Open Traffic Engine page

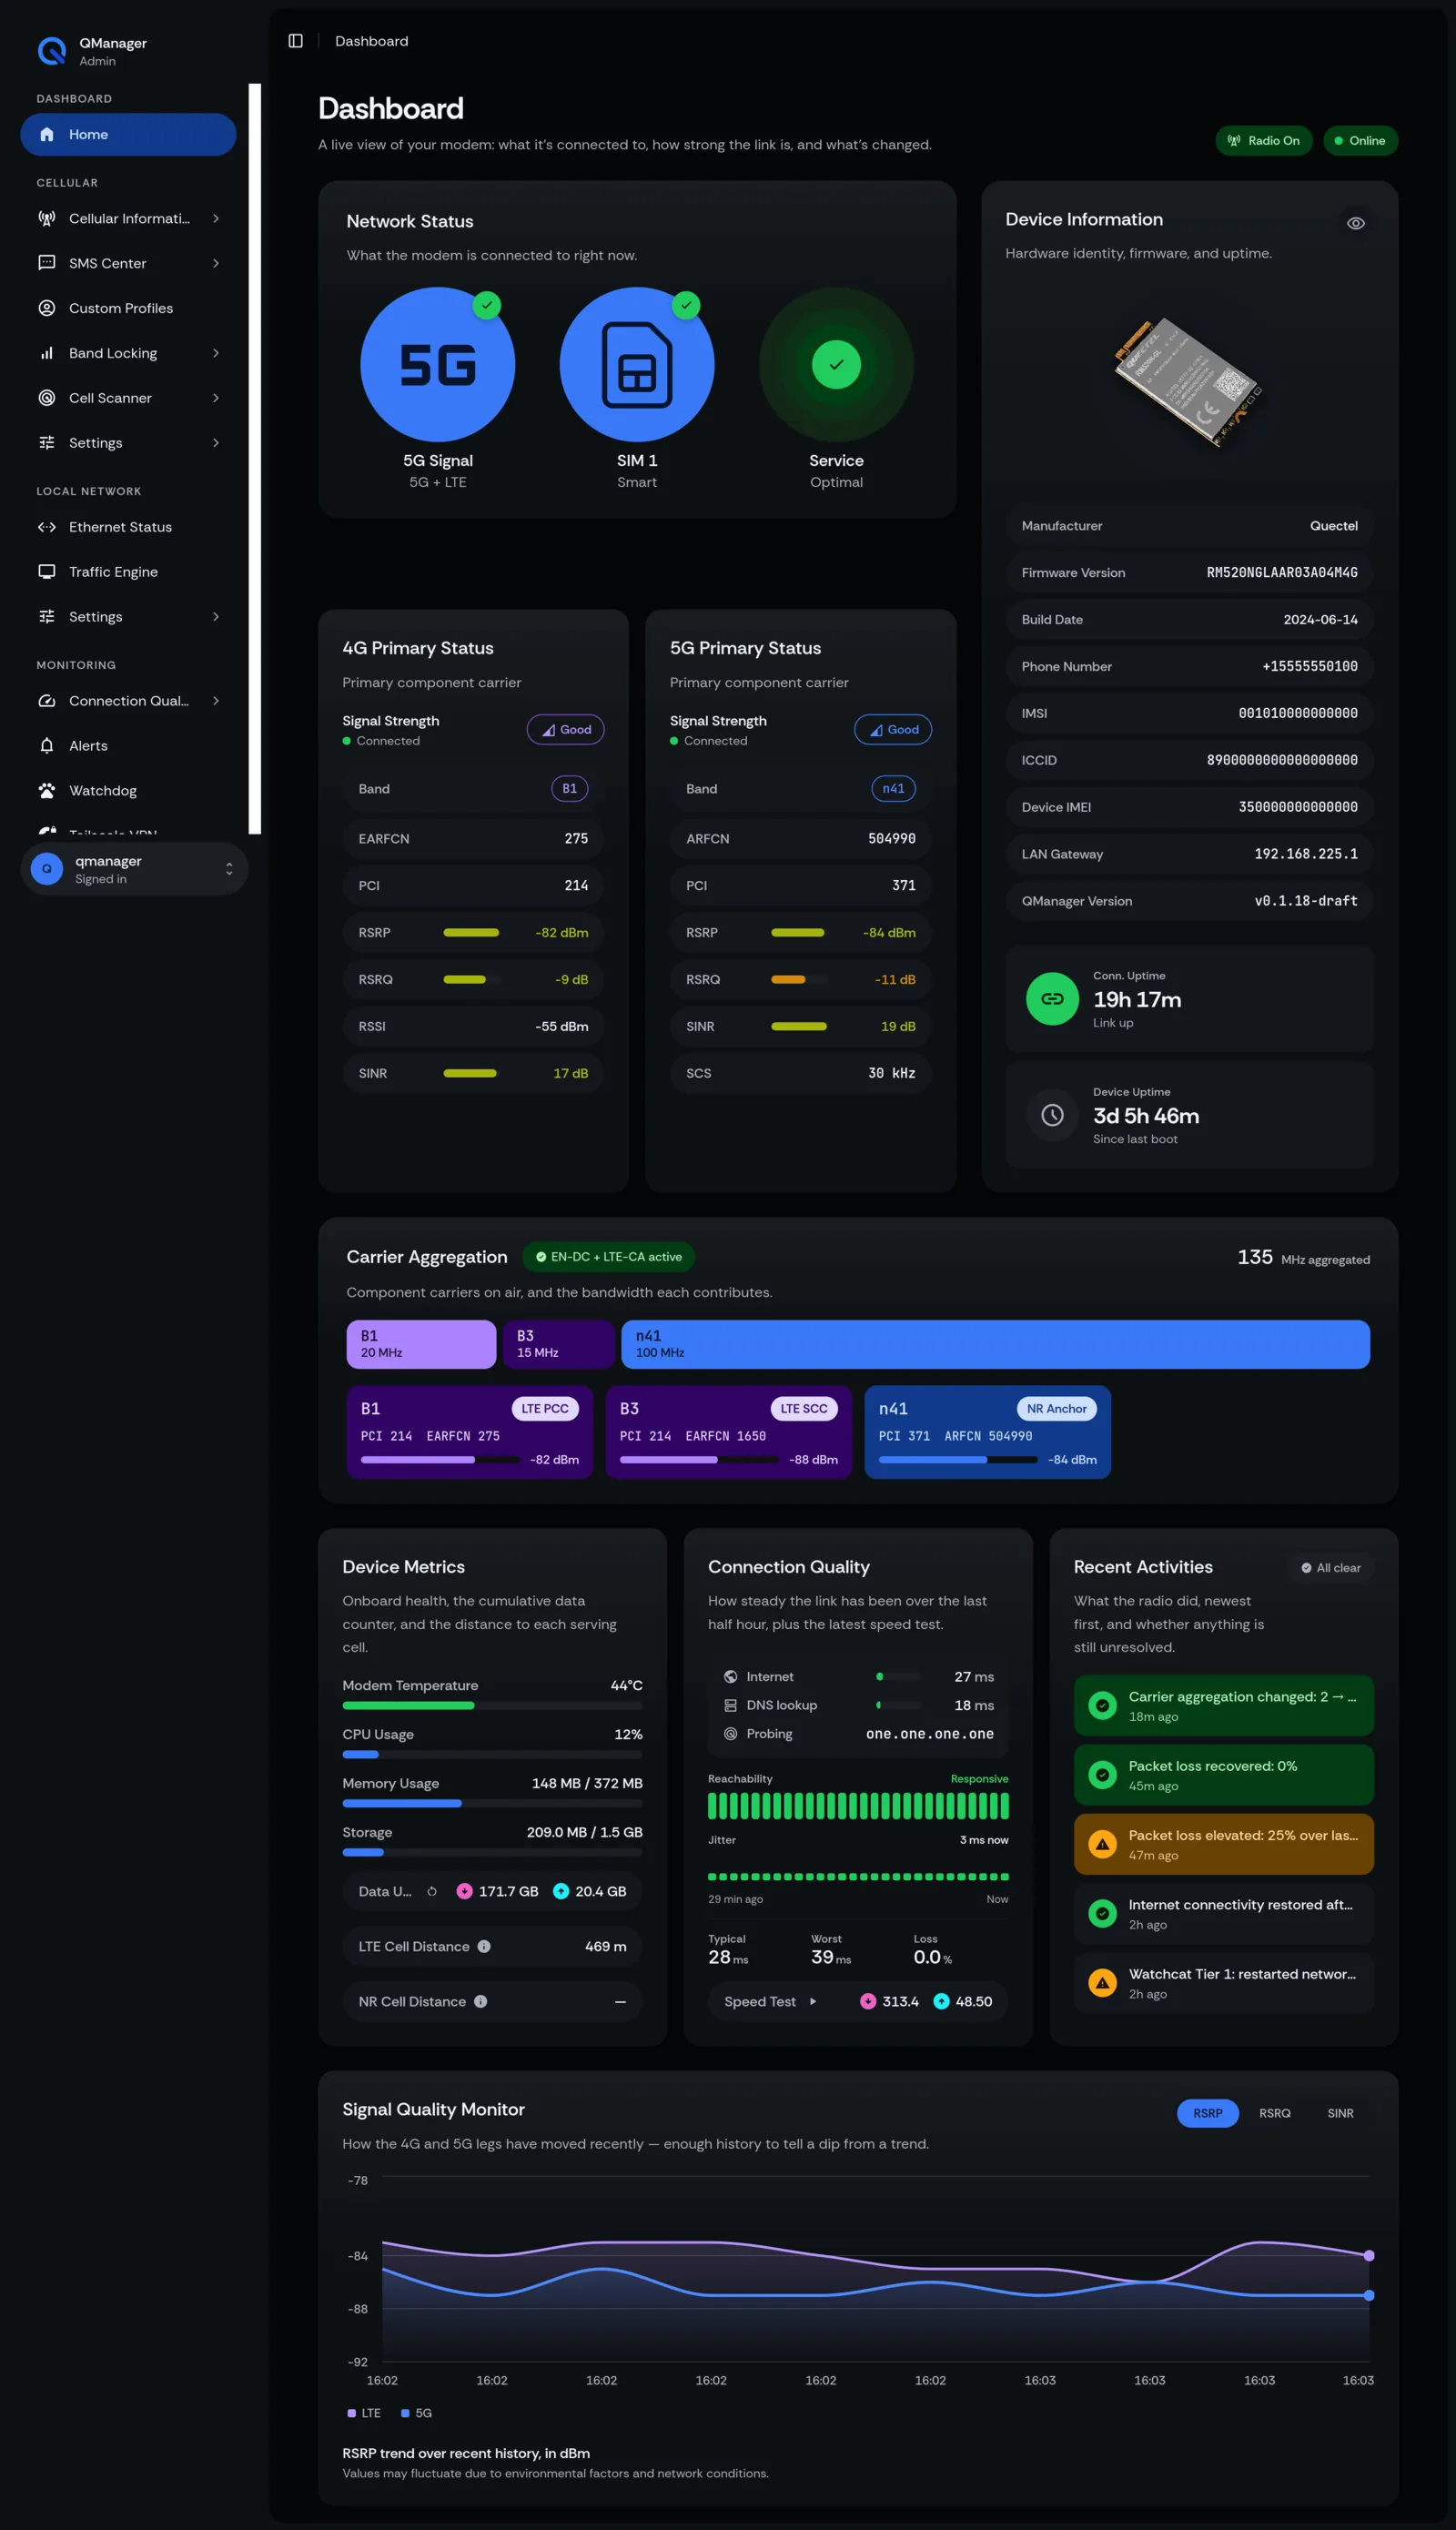click(x=128, y=572)
